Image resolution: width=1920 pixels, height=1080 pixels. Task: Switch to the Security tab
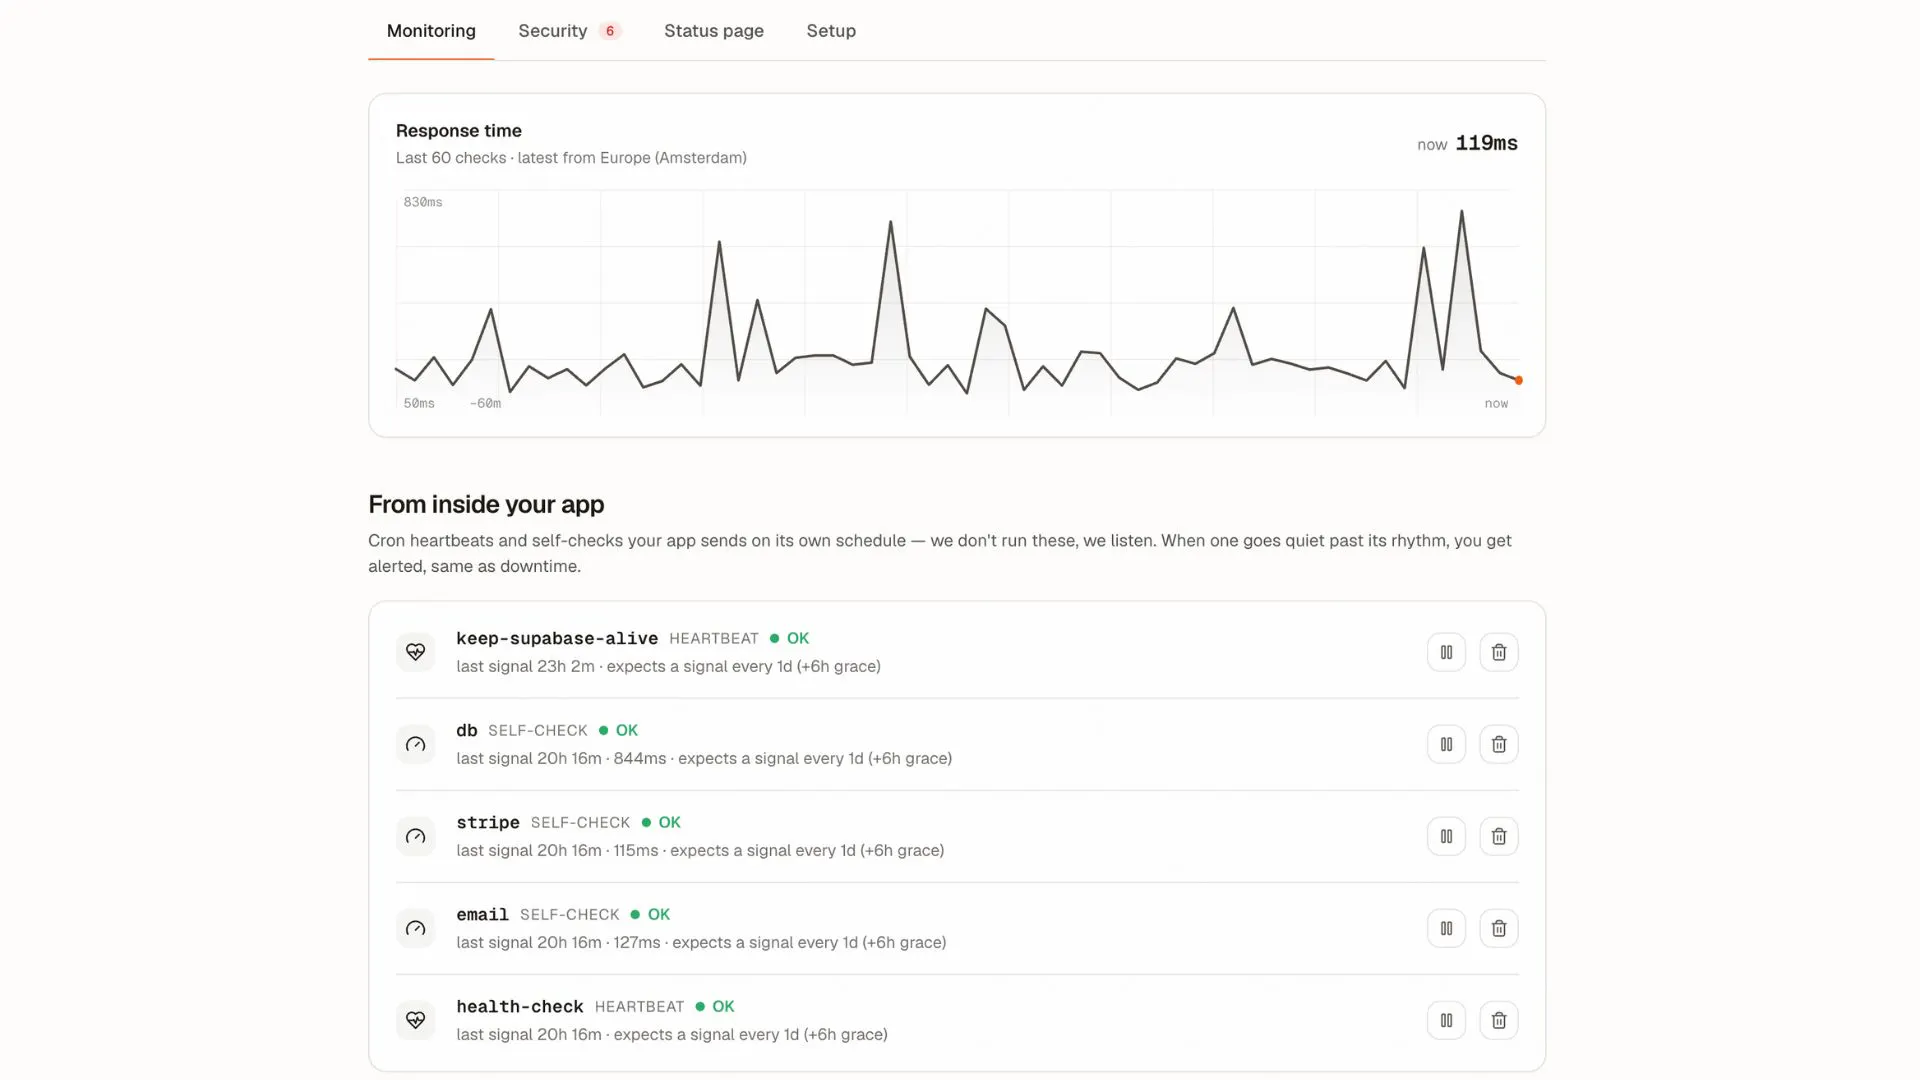pos(569,31)
